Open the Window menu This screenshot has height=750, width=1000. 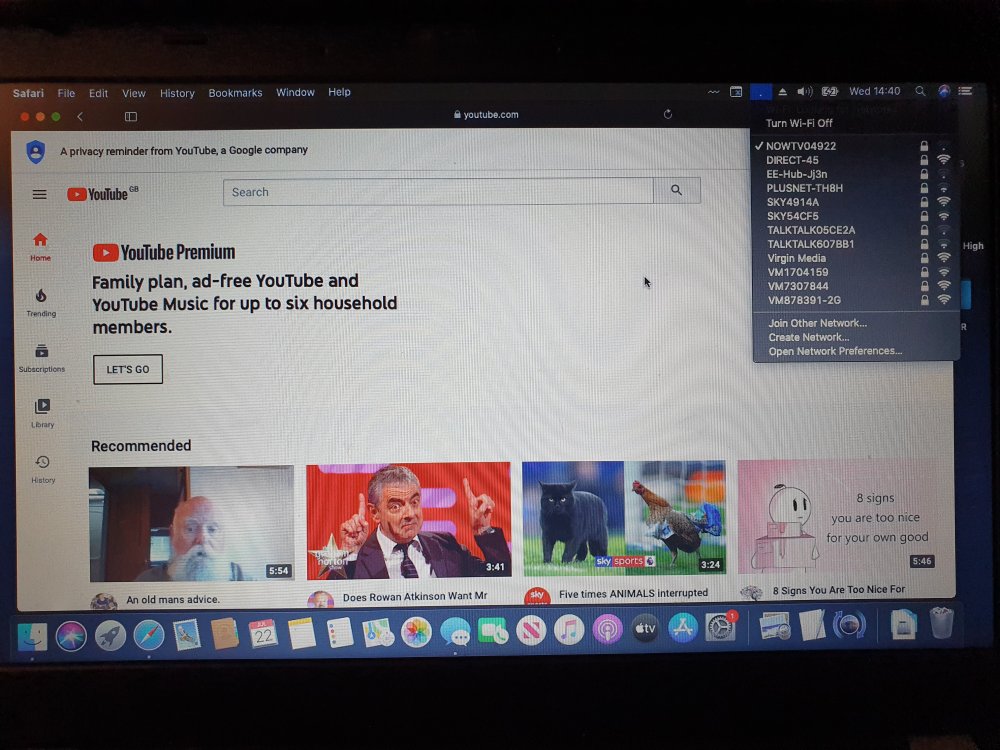[295, 92]
